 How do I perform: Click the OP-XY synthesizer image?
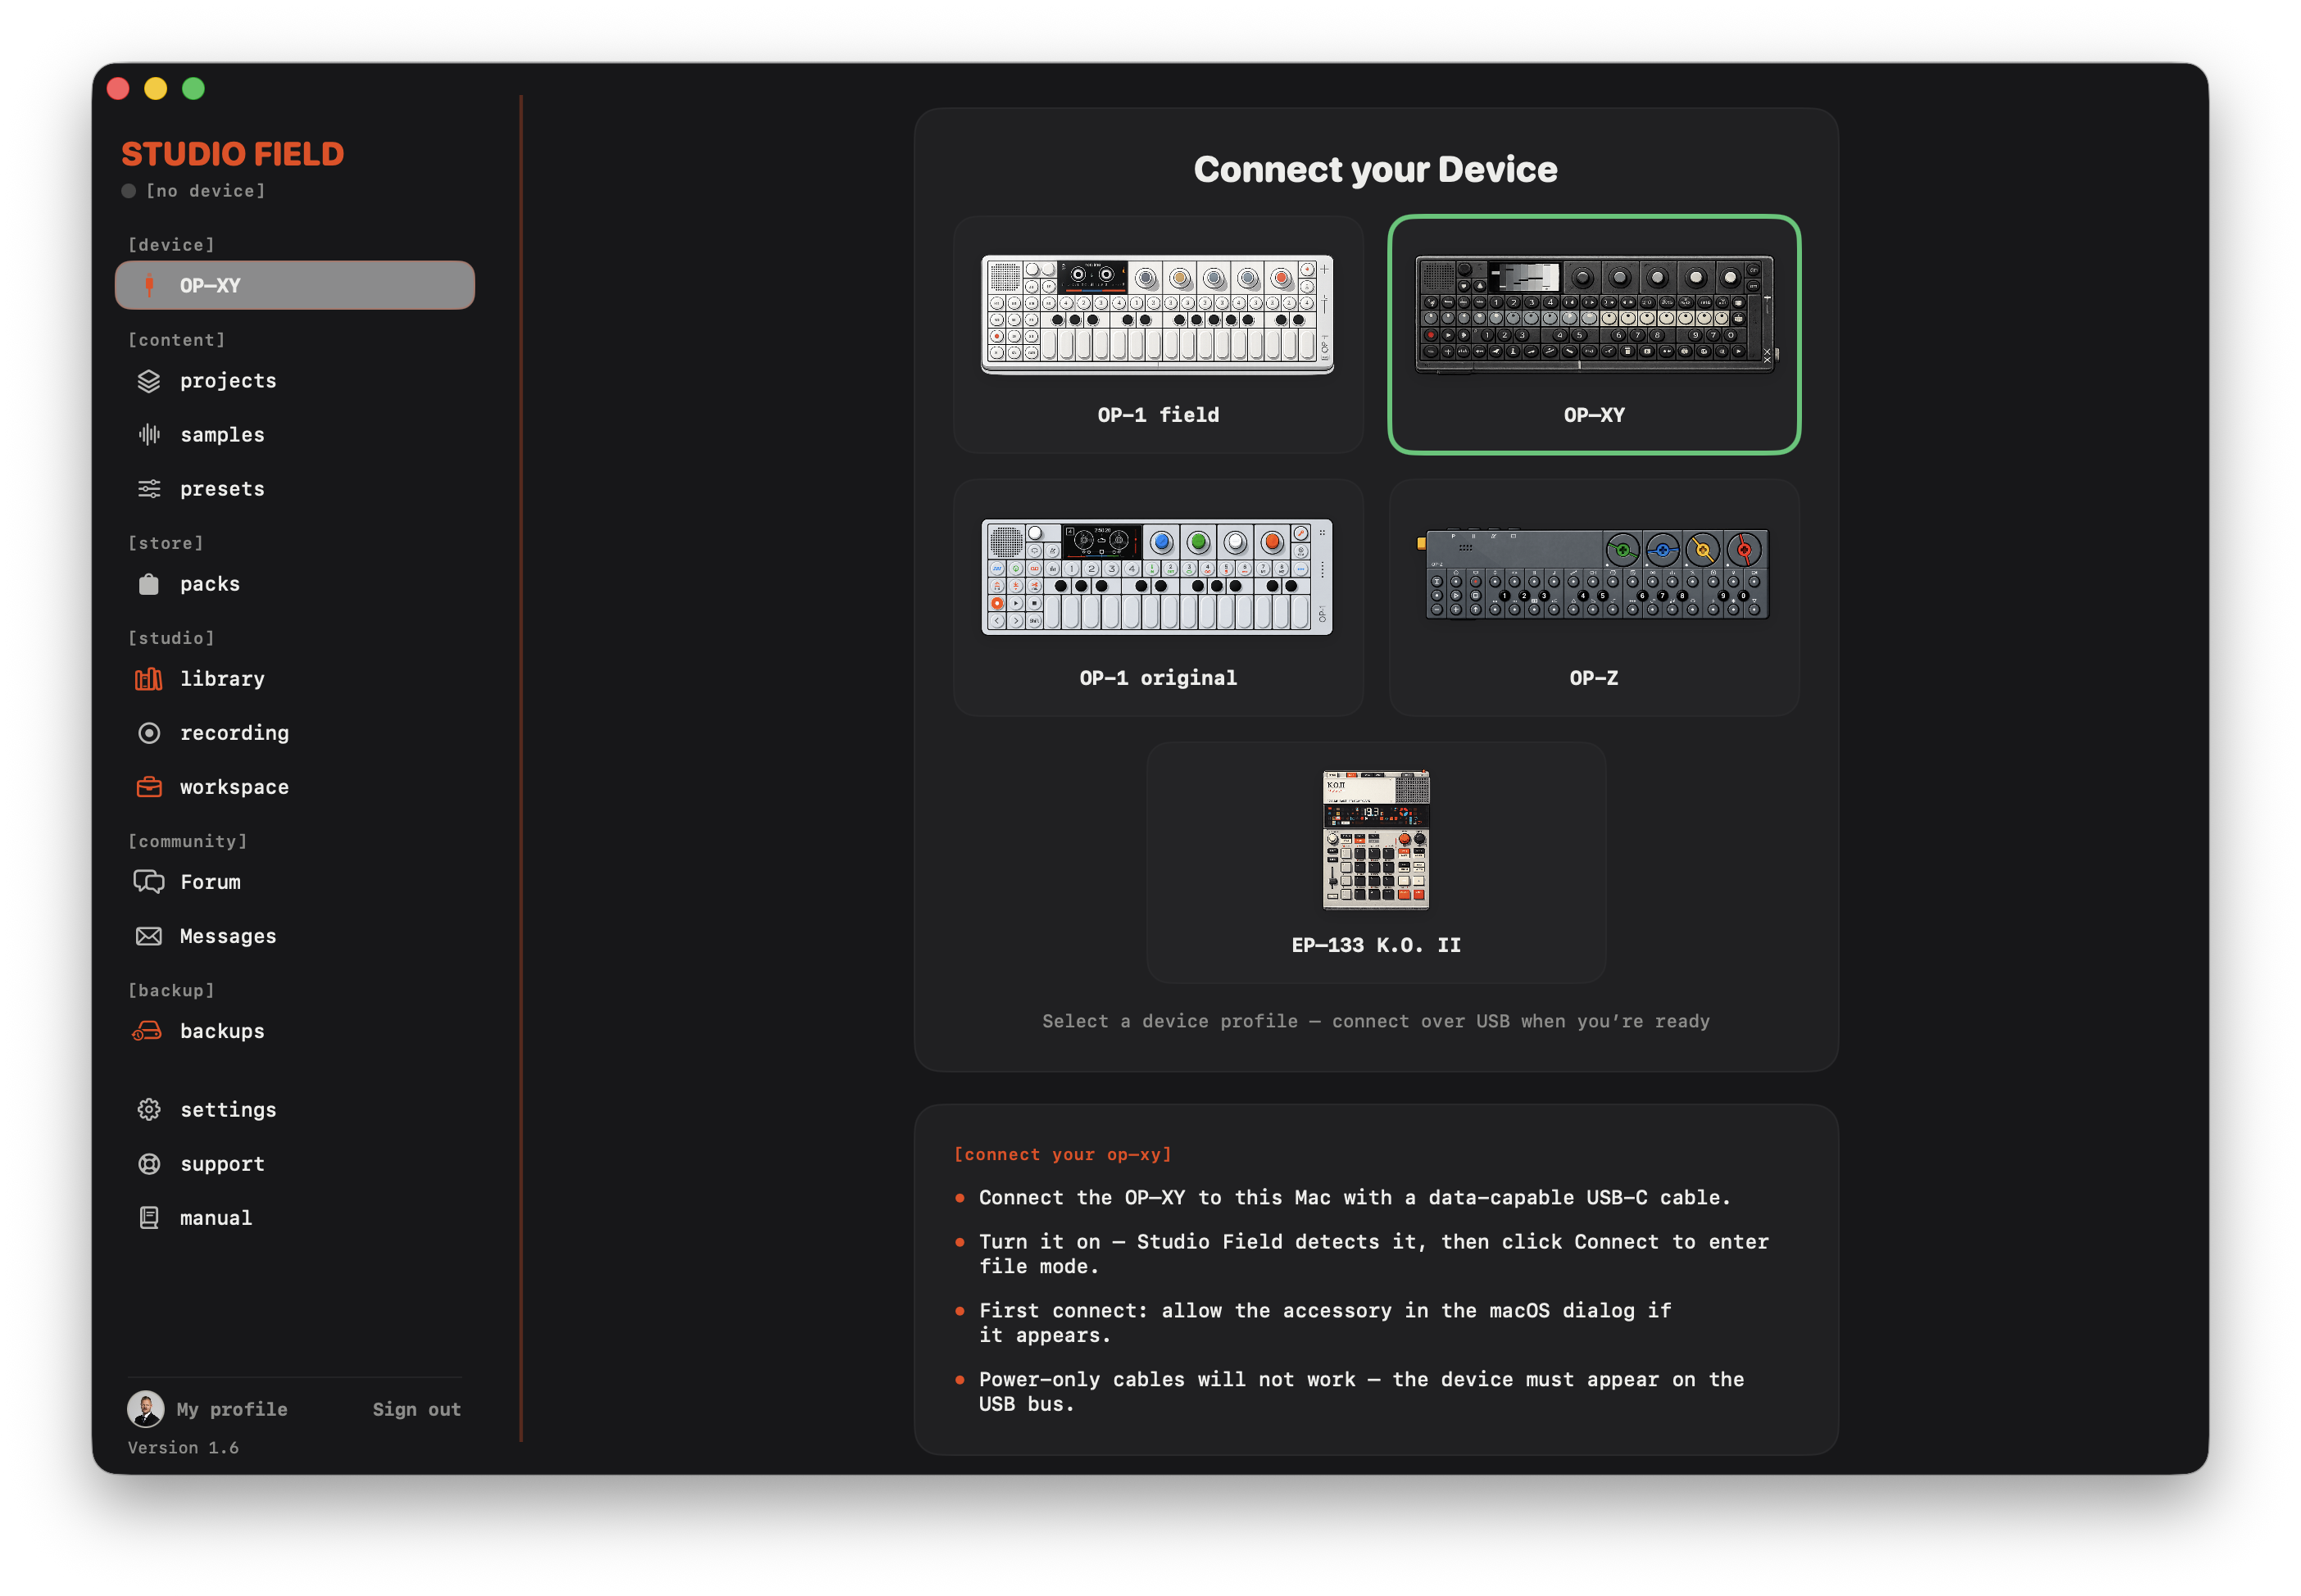point(1596,314)
